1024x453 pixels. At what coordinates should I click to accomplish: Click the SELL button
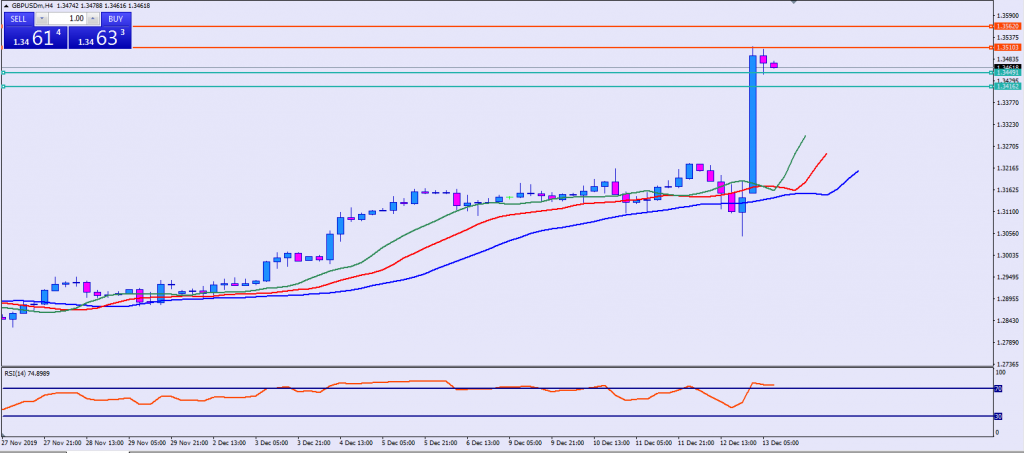(x=20, y=18)
